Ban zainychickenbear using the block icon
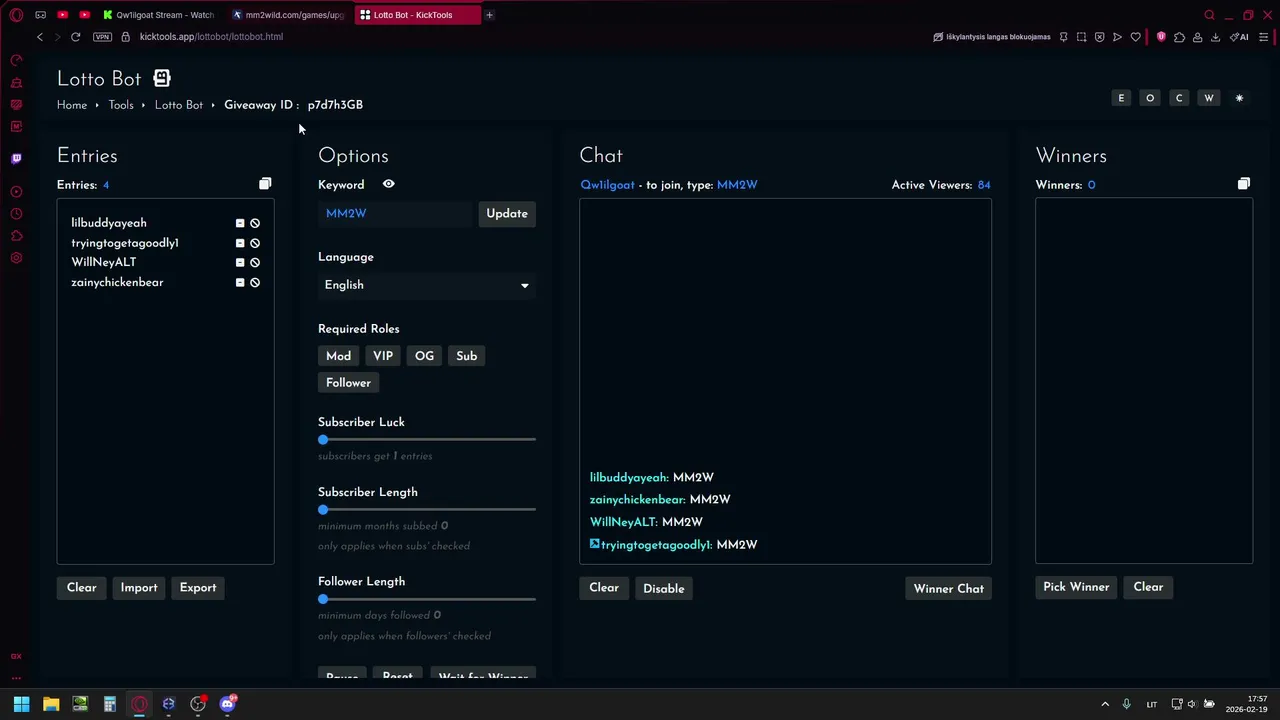1280x720 pixels. pyautogui.click(x=255, y=282)
